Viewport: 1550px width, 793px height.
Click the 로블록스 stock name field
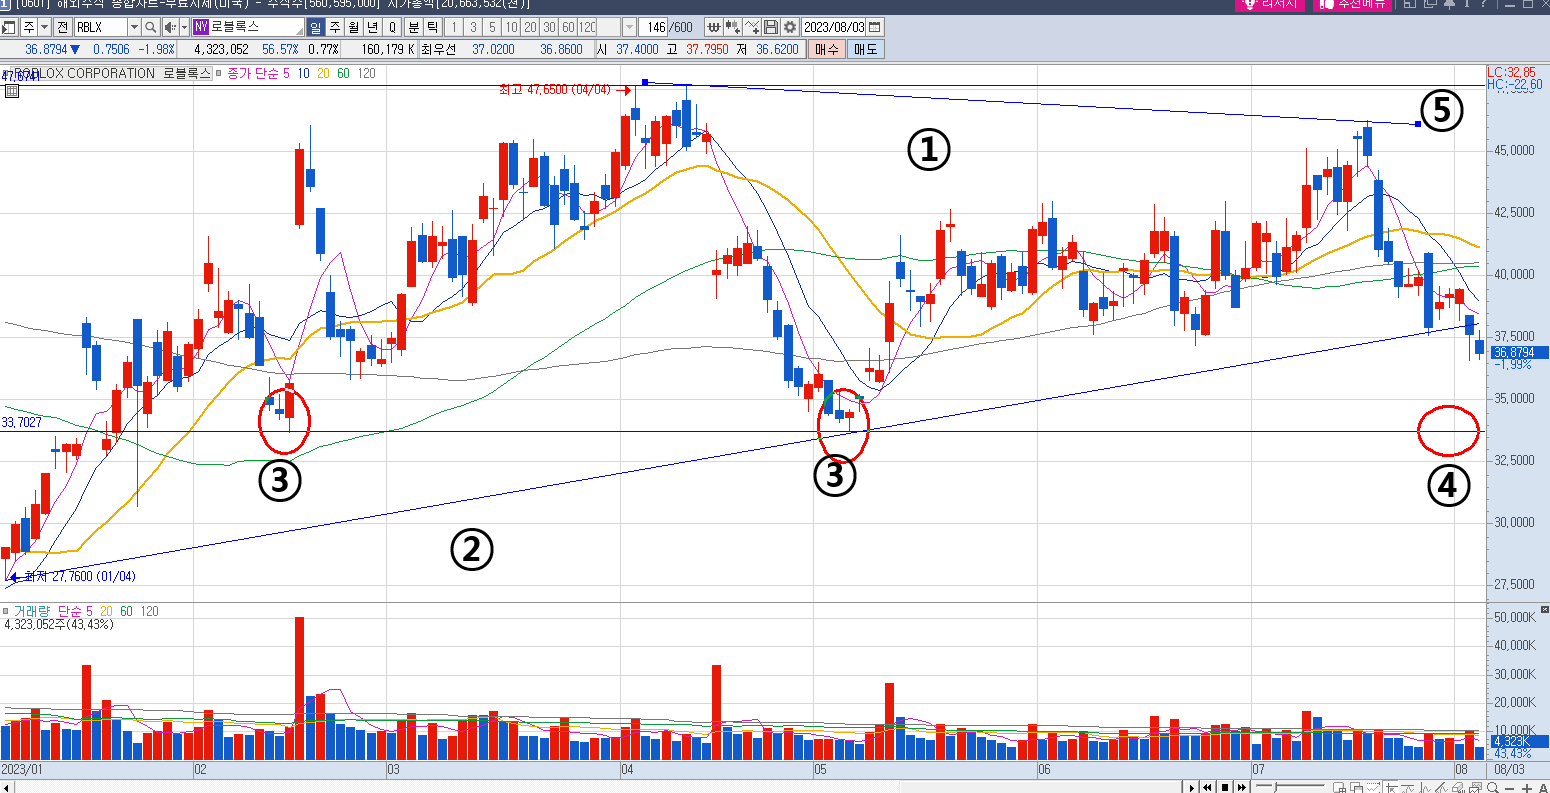256,27
